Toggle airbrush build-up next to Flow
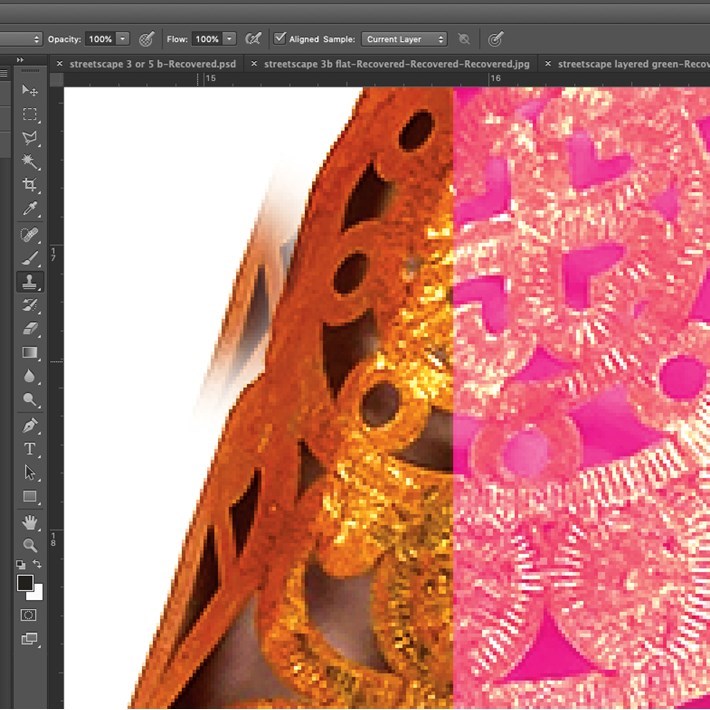This screenshot has height=710, width=710. (254, 39)
